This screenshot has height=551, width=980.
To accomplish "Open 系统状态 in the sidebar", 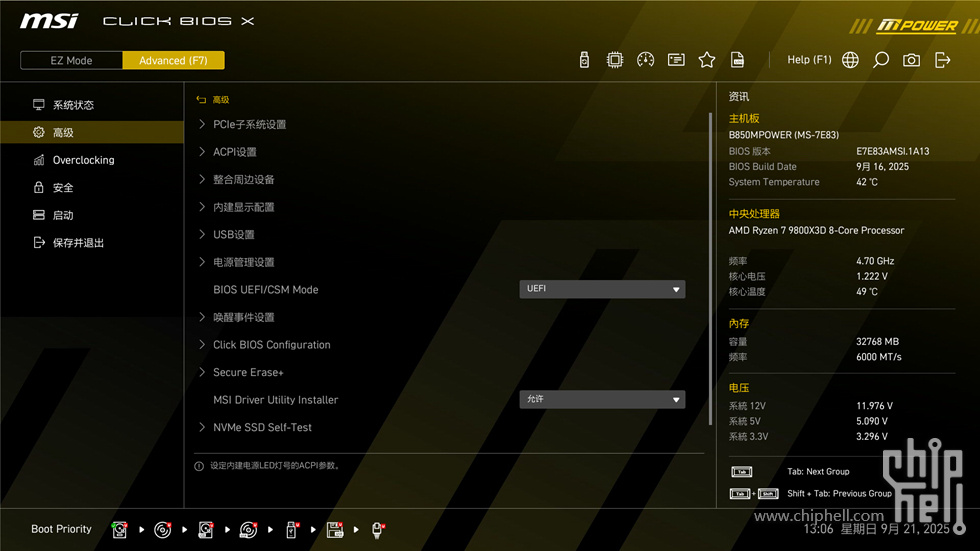I will click(92, 105).
